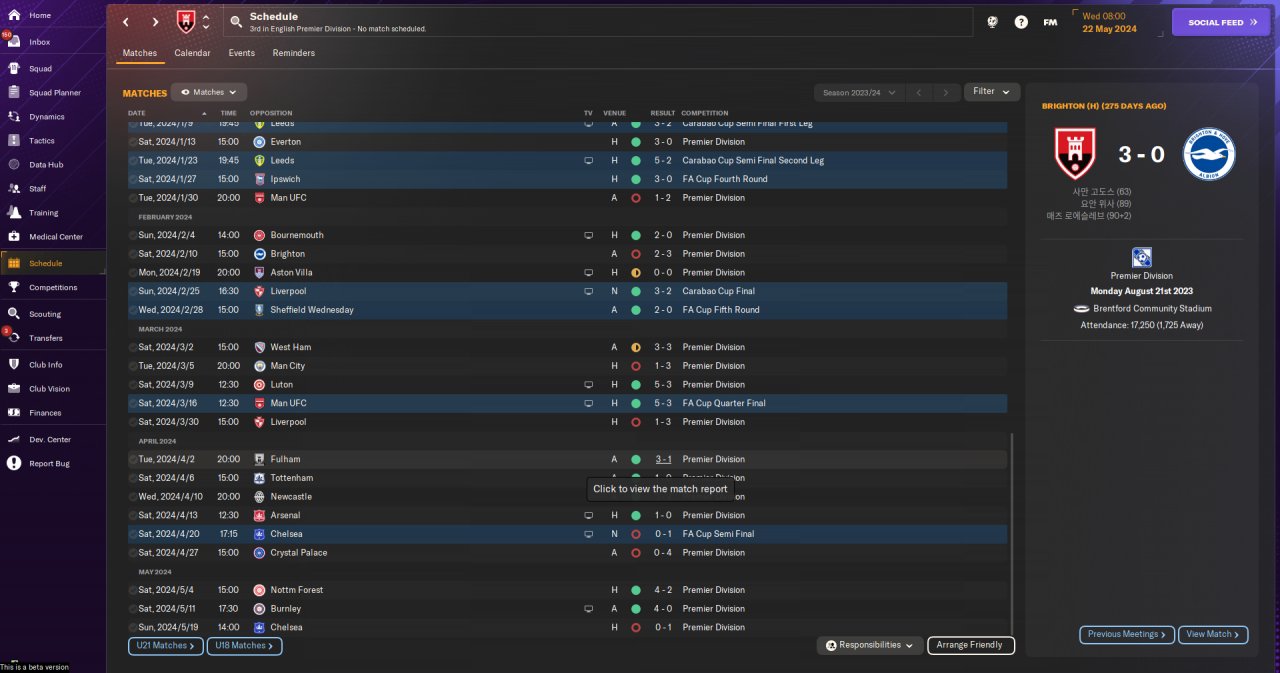Open the Staff sidebar icon
This screenshot has width=1280, height=673.
click(14, 188)
